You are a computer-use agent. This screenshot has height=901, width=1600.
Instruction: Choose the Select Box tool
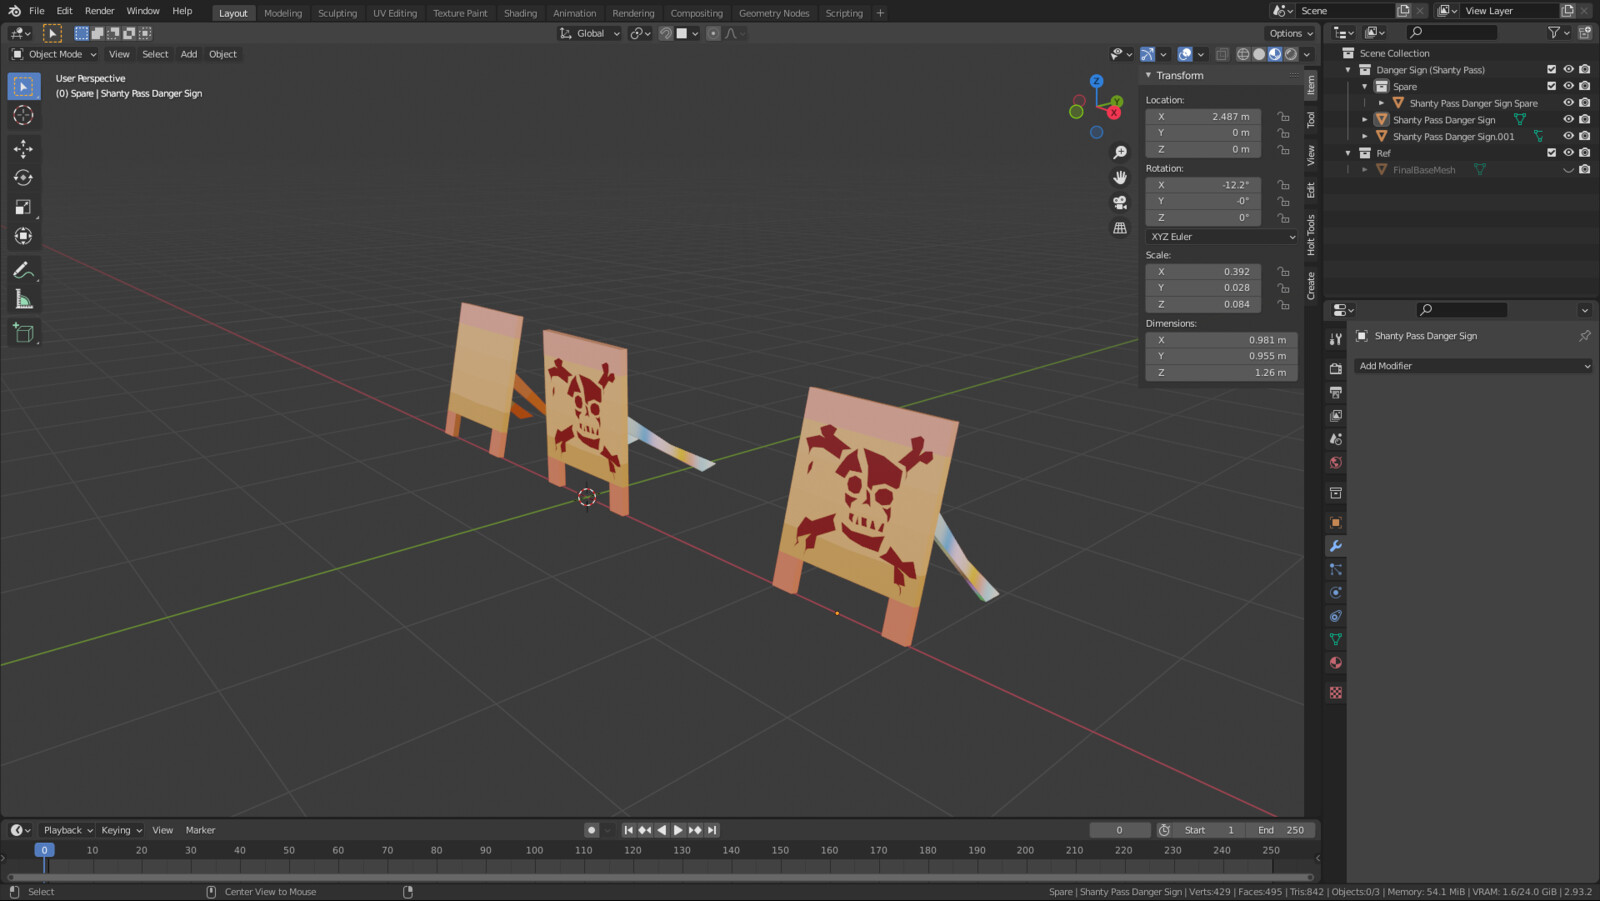click(x=23, y=86)
